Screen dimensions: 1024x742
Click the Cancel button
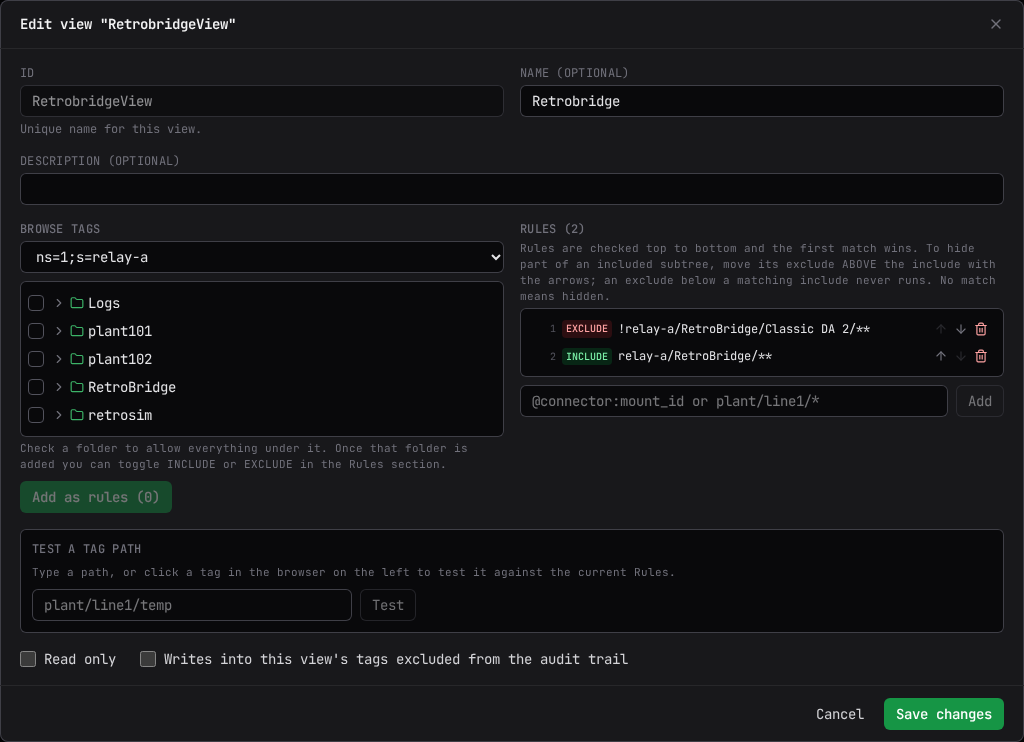pyautogui.click(x=840, y=715)
